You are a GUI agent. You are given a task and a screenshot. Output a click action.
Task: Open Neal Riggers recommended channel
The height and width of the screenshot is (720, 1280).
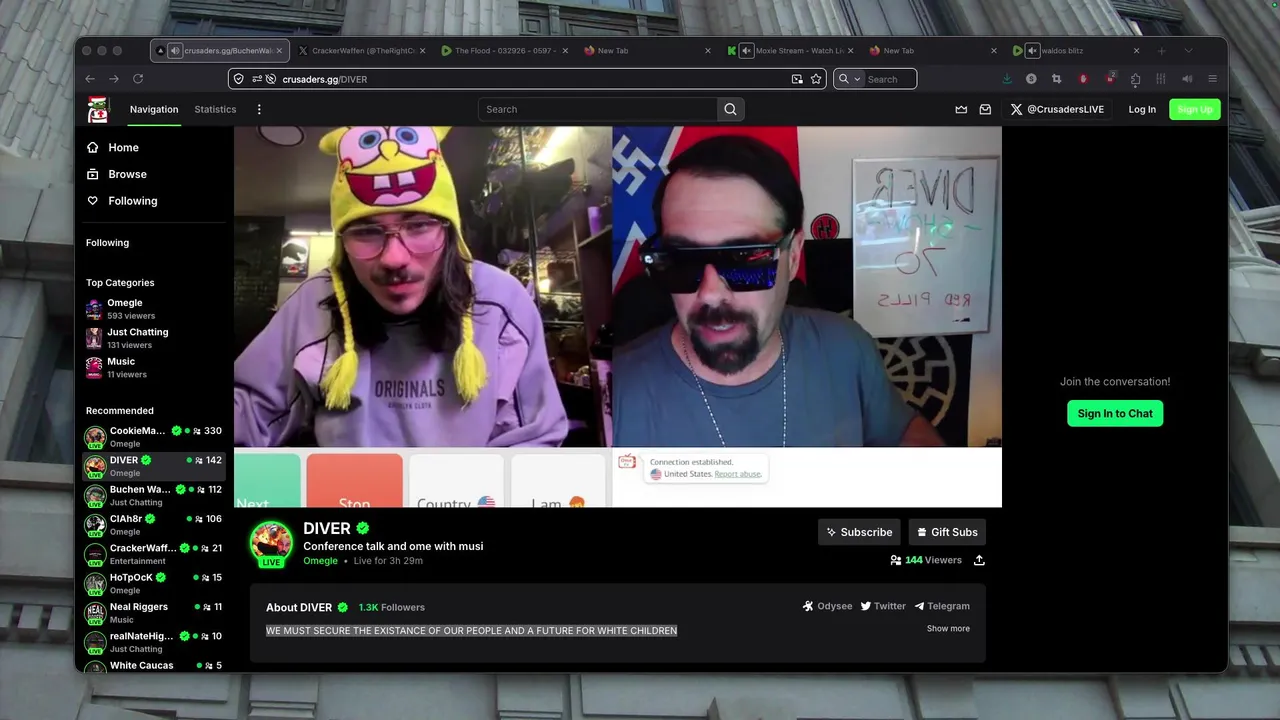pos(154,613)
